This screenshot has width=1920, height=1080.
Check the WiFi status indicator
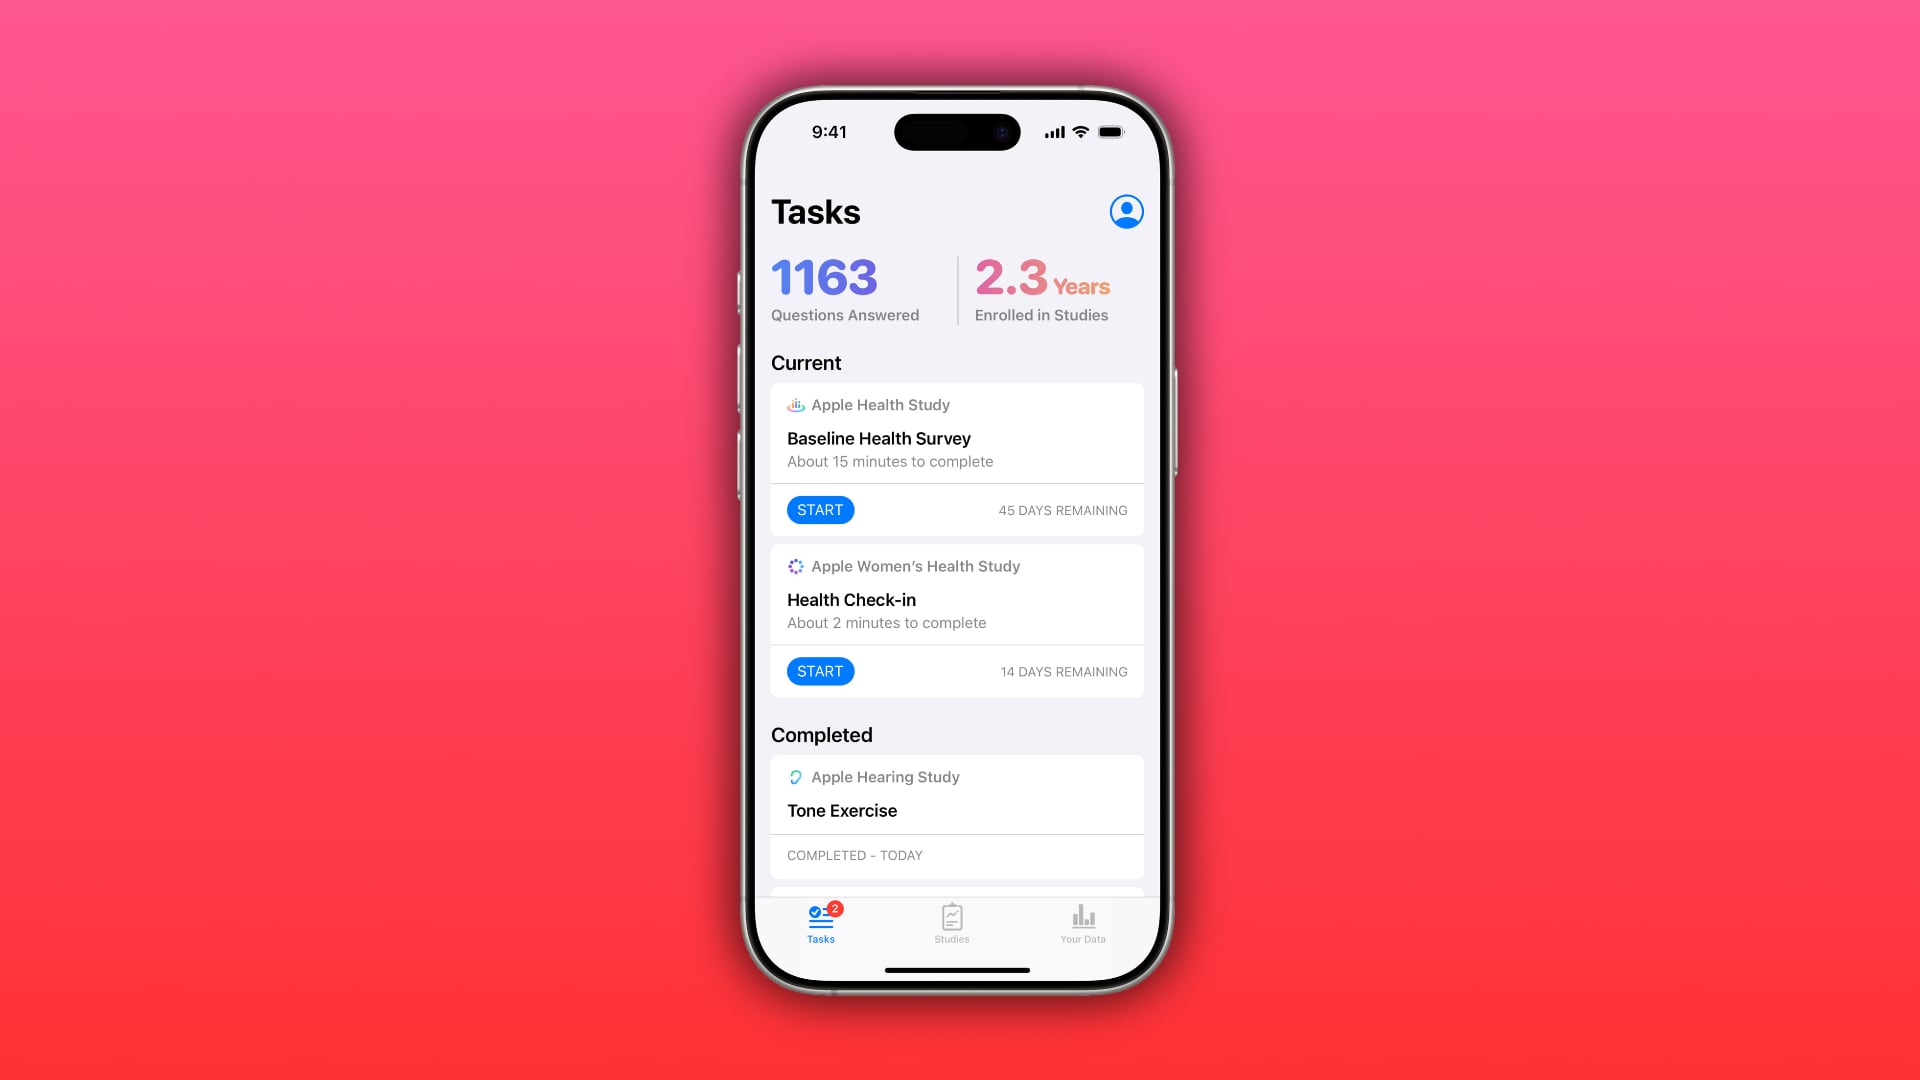pos(1081,131)
